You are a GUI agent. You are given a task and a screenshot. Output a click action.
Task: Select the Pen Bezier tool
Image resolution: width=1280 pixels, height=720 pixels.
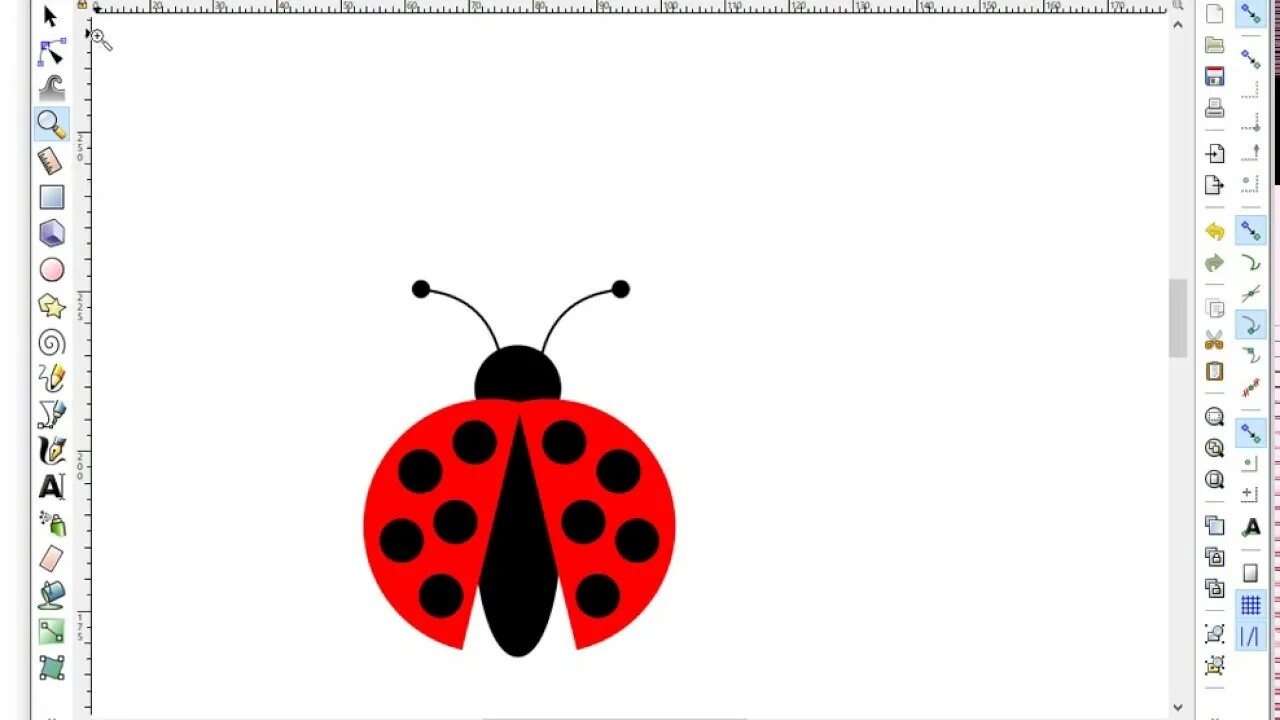pos(51,414)
